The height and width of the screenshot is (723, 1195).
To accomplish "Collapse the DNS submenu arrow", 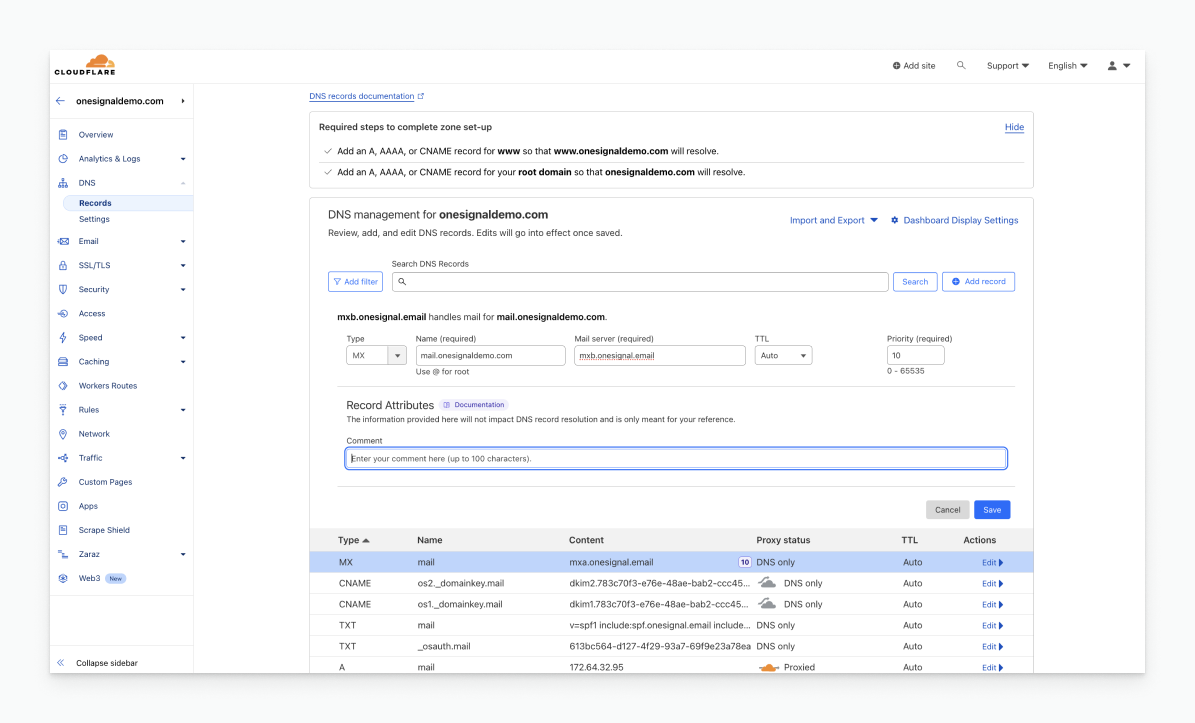I will point(183,183).
